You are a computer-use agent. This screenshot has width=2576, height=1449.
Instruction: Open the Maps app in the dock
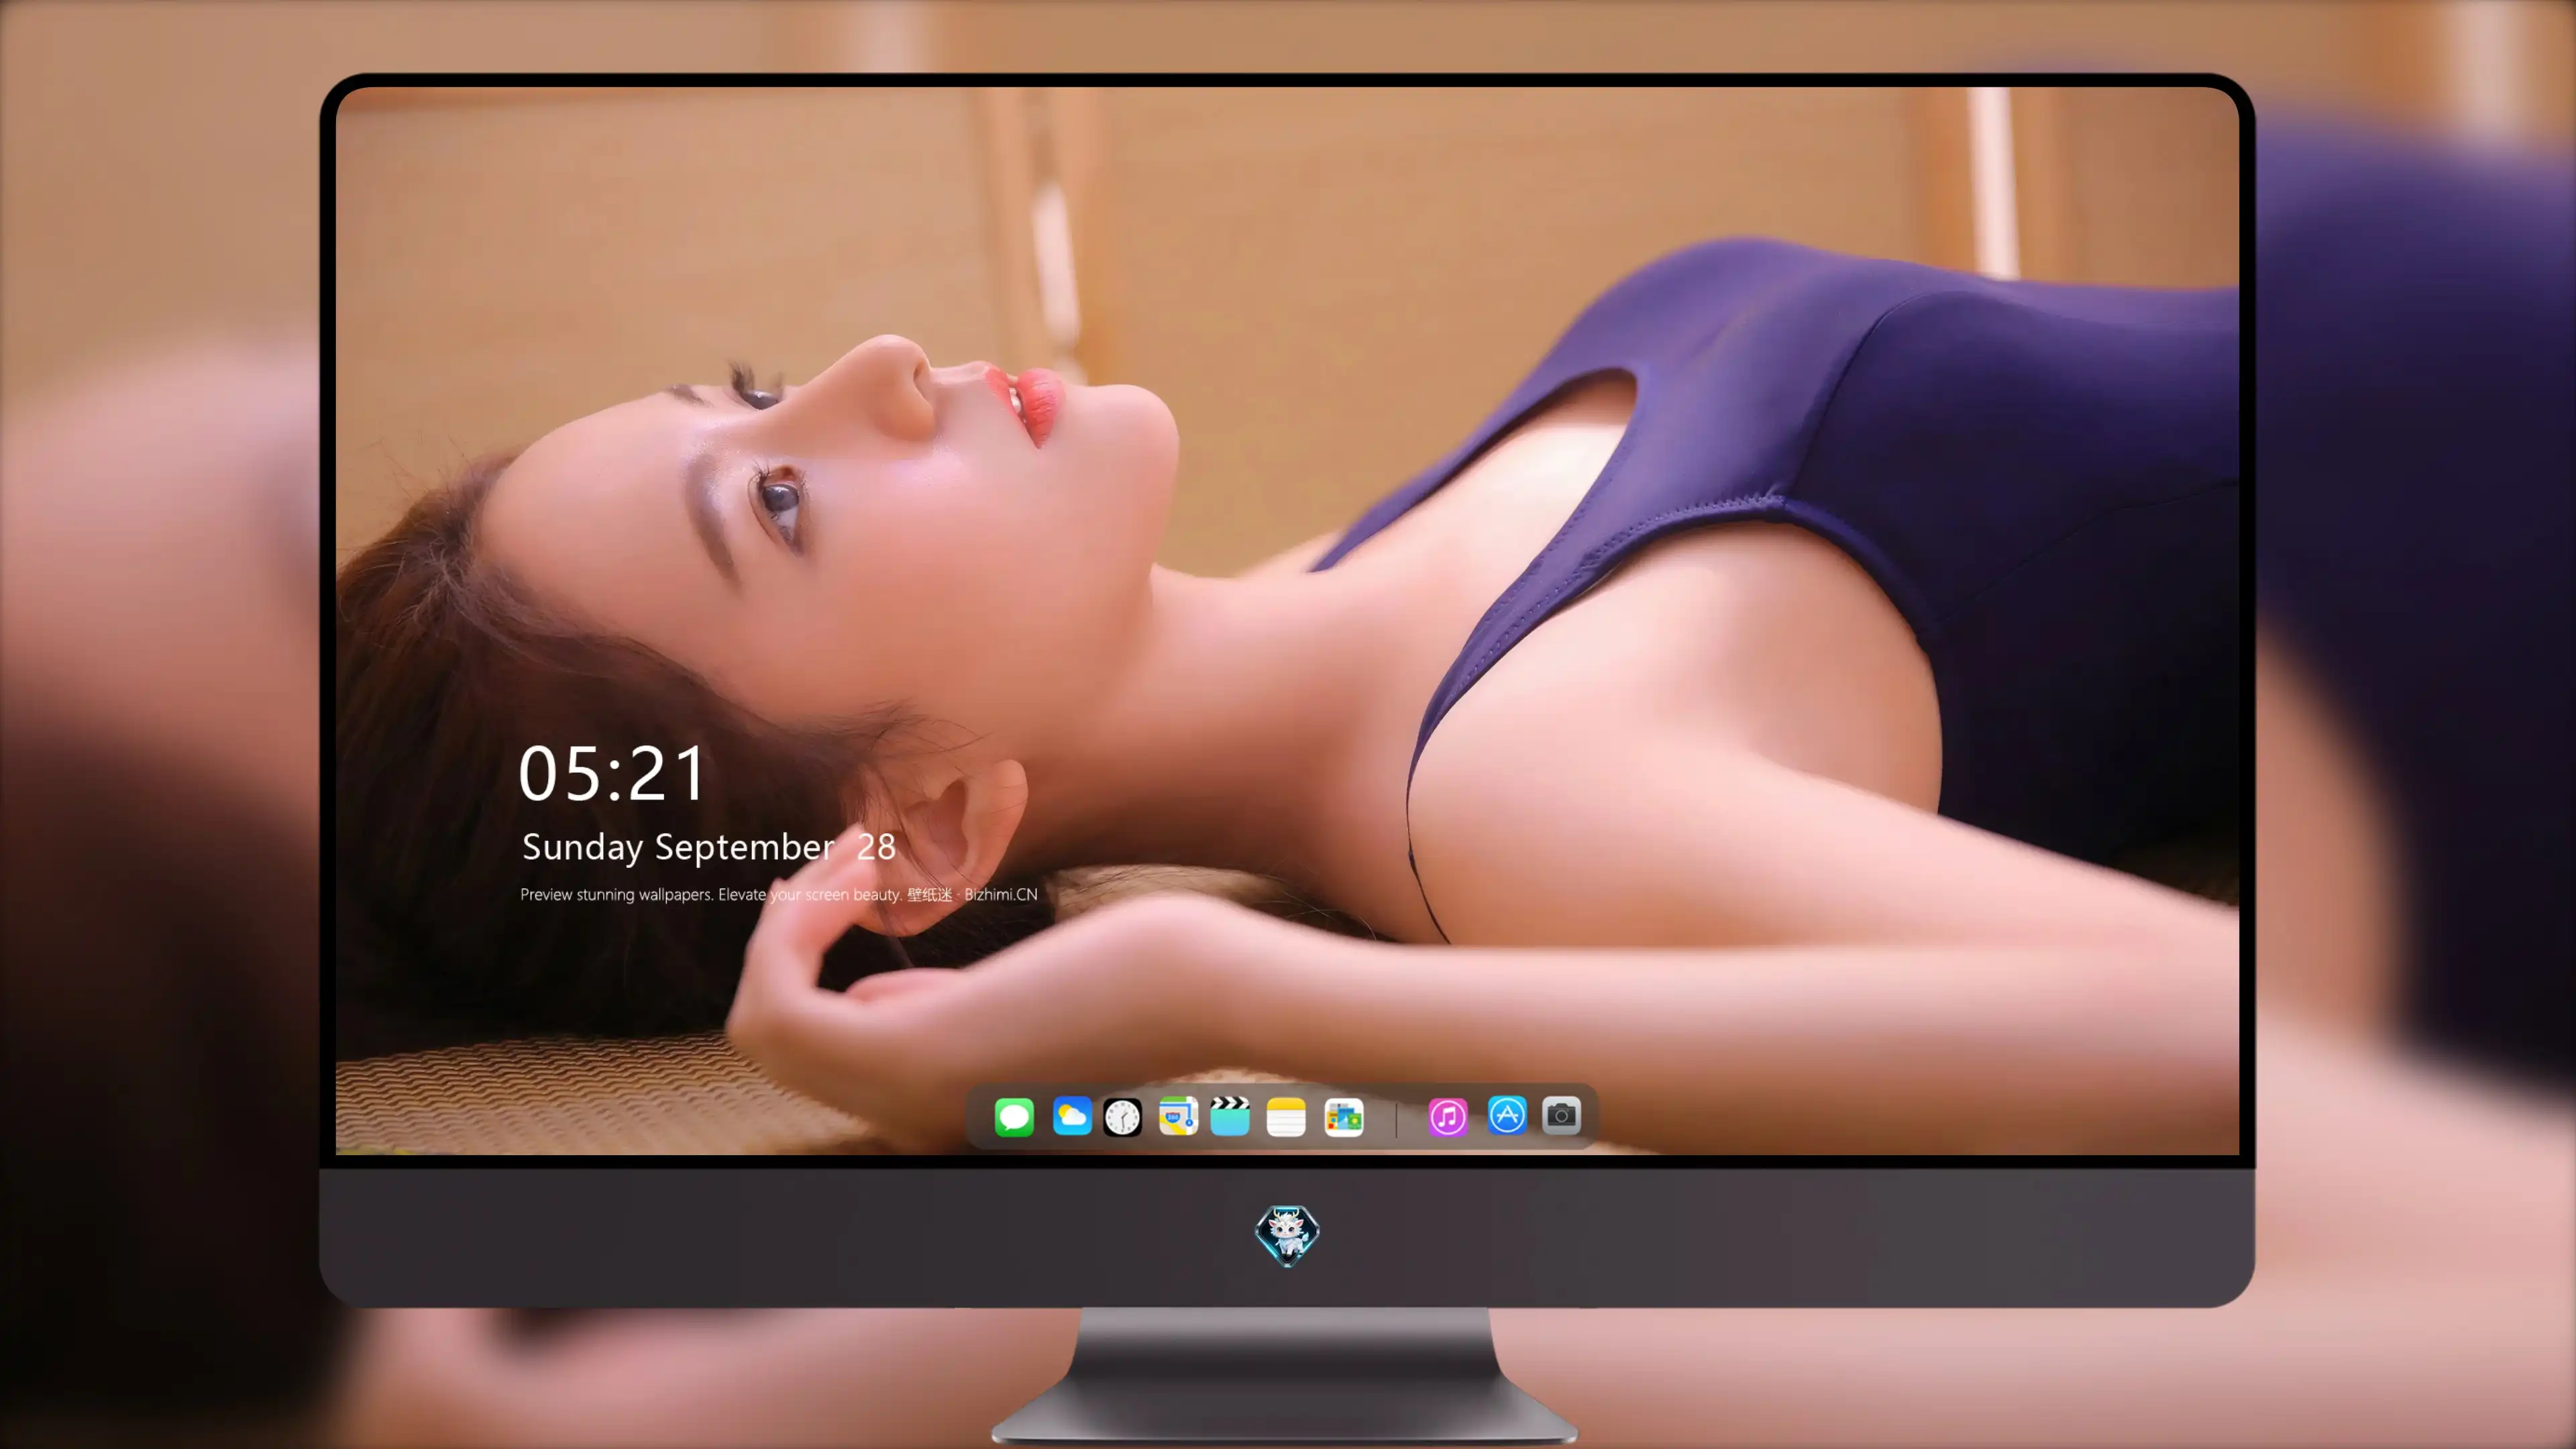point(1178,1116)
